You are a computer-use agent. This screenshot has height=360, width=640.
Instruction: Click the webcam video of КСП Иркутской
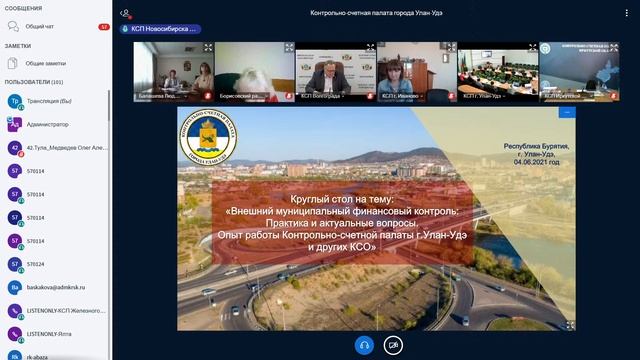pyautogui.click(x=579, y=71)
